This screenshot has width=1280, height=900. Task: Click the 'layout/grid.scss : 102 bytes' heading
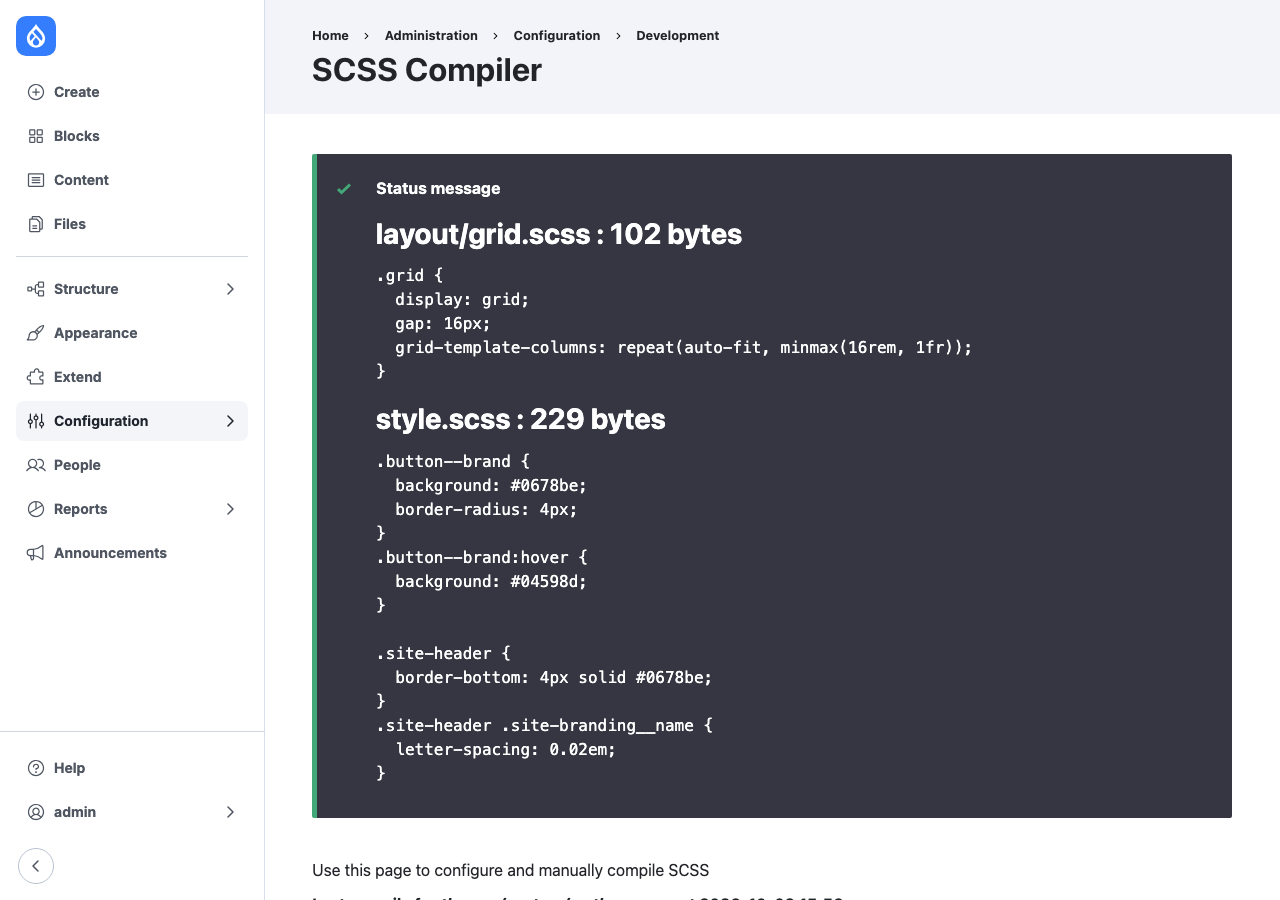(x=559, y=234)
